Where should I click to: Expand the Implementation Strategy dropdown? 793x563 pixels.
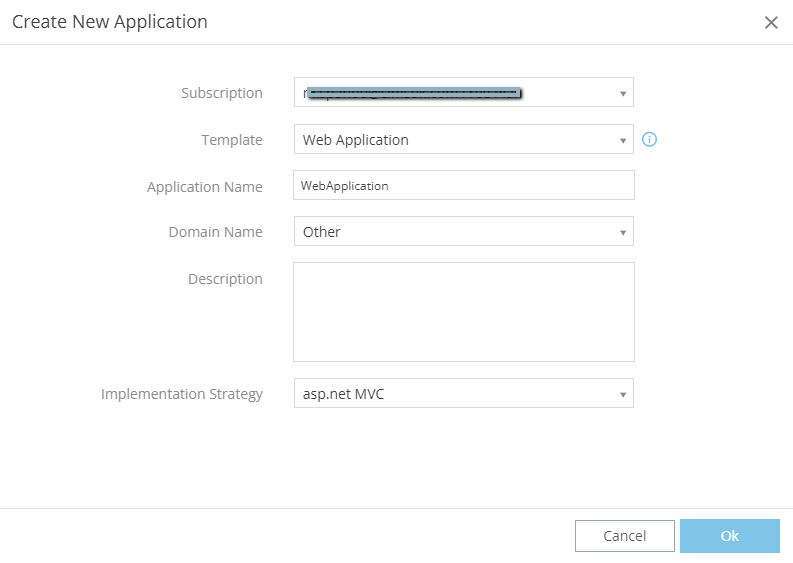click(463, 394)
